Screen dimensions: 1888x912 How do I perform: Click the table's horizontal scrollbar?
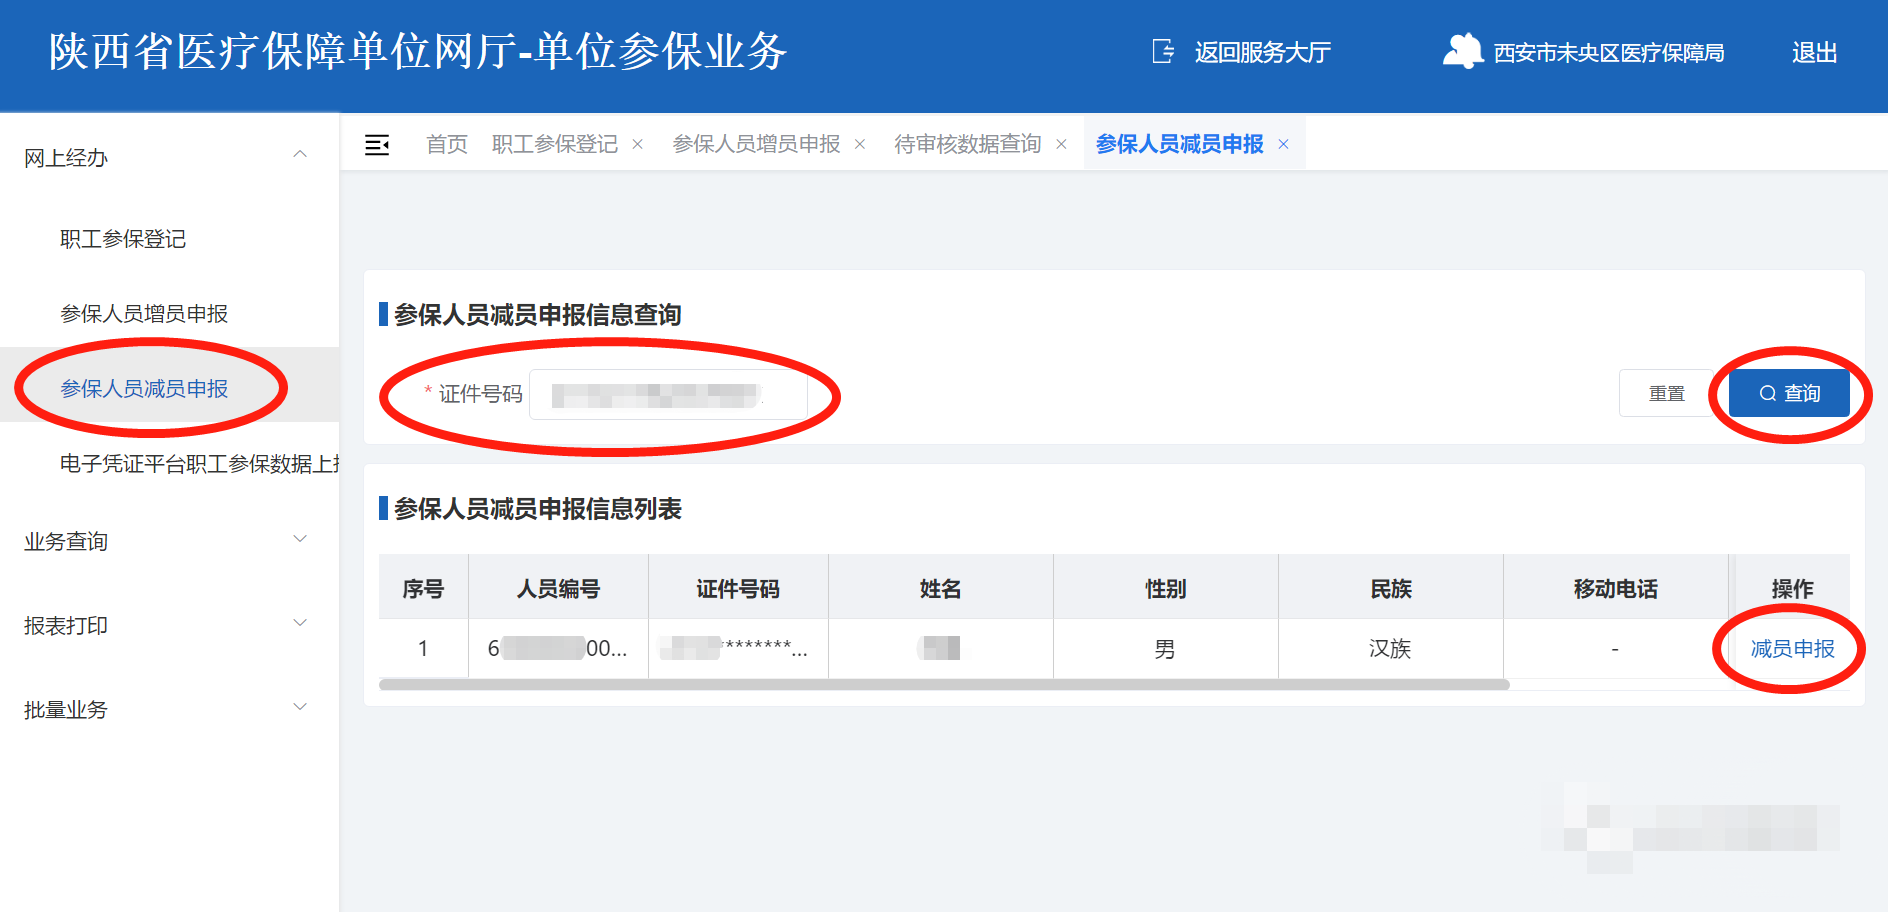[943, 685]
